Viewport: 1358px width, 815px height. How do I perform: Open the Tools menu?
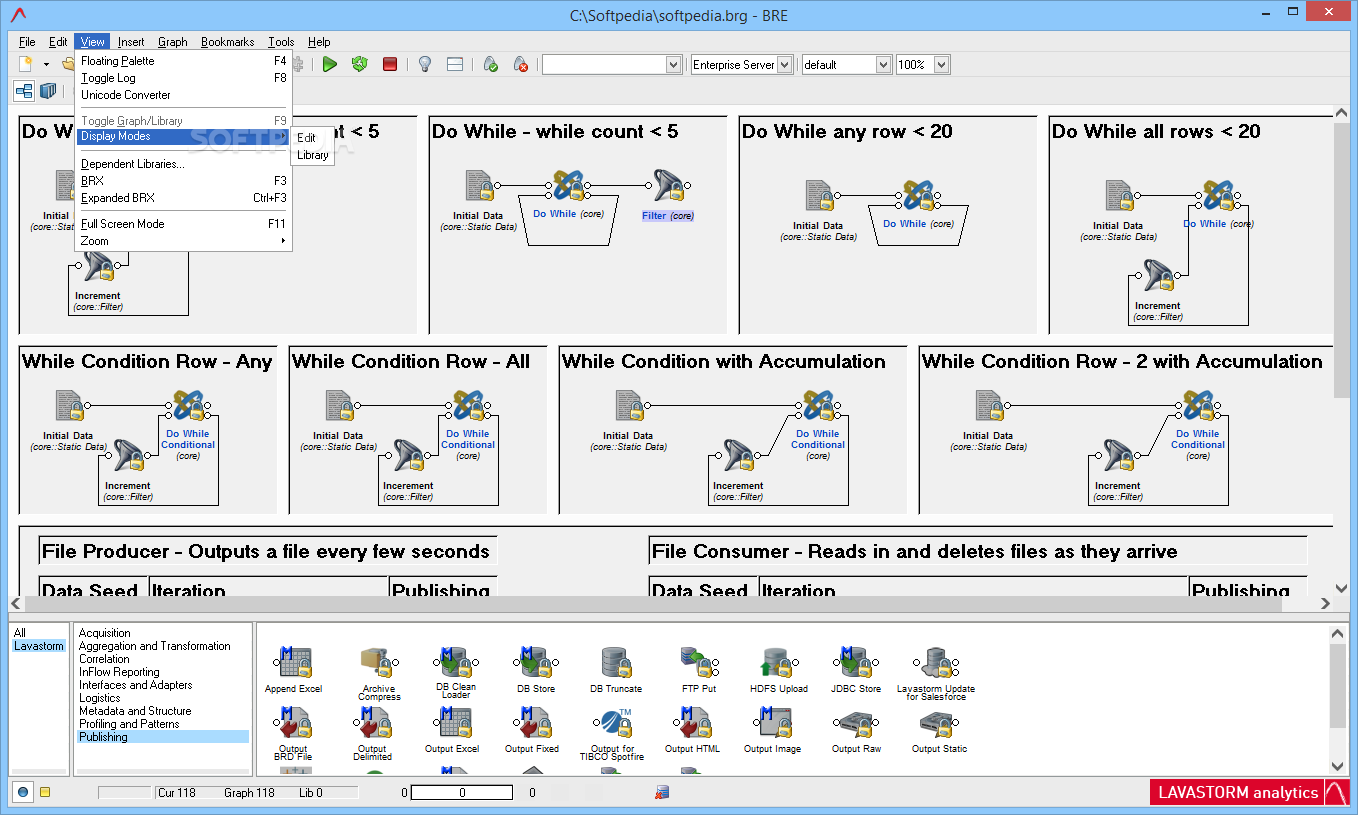coord(281,42)
